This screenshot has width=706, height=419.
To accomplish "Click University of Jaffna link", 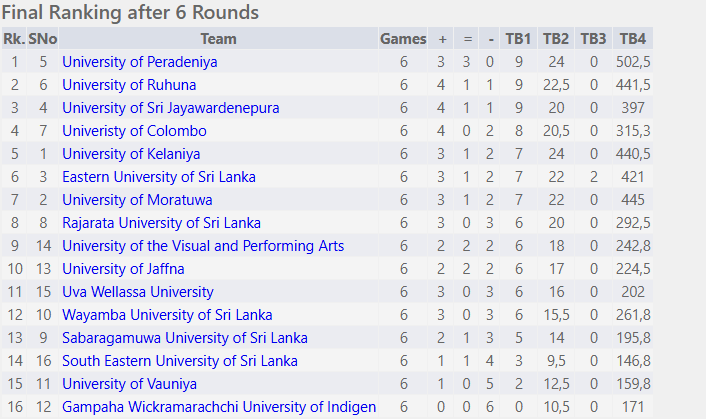I will pos(123,269).
